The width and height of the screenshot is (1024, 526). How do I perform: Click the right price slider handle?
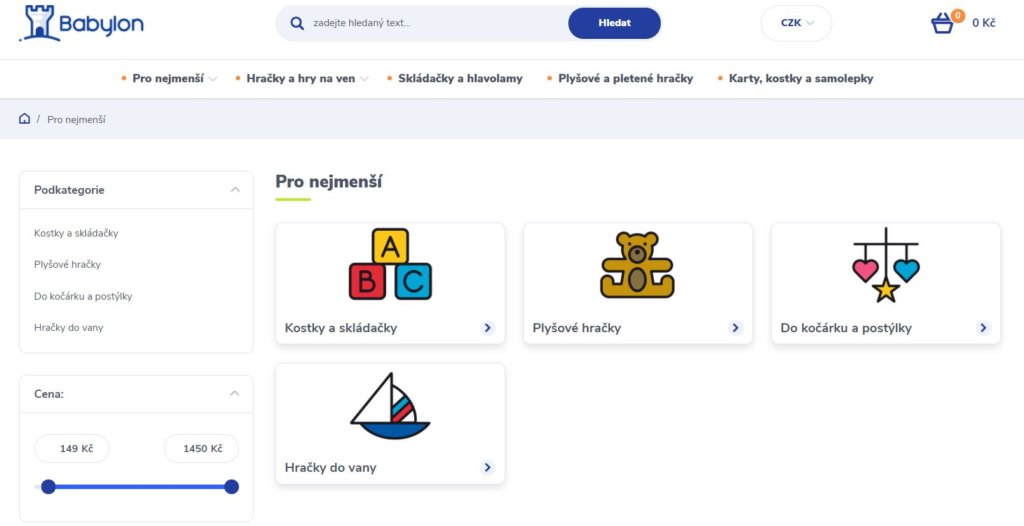coord(231,487)
